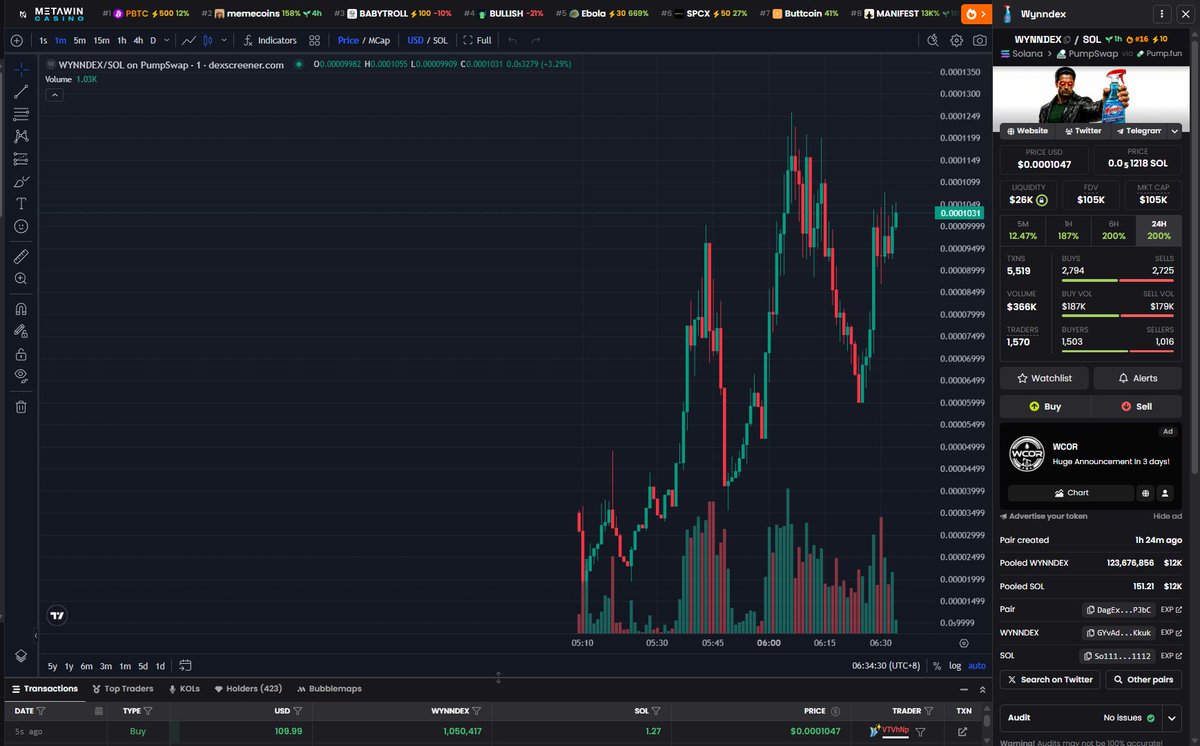Open the Other pairs list
The height and width of the screenshot is (746, 1200).
pos(1144,679)
